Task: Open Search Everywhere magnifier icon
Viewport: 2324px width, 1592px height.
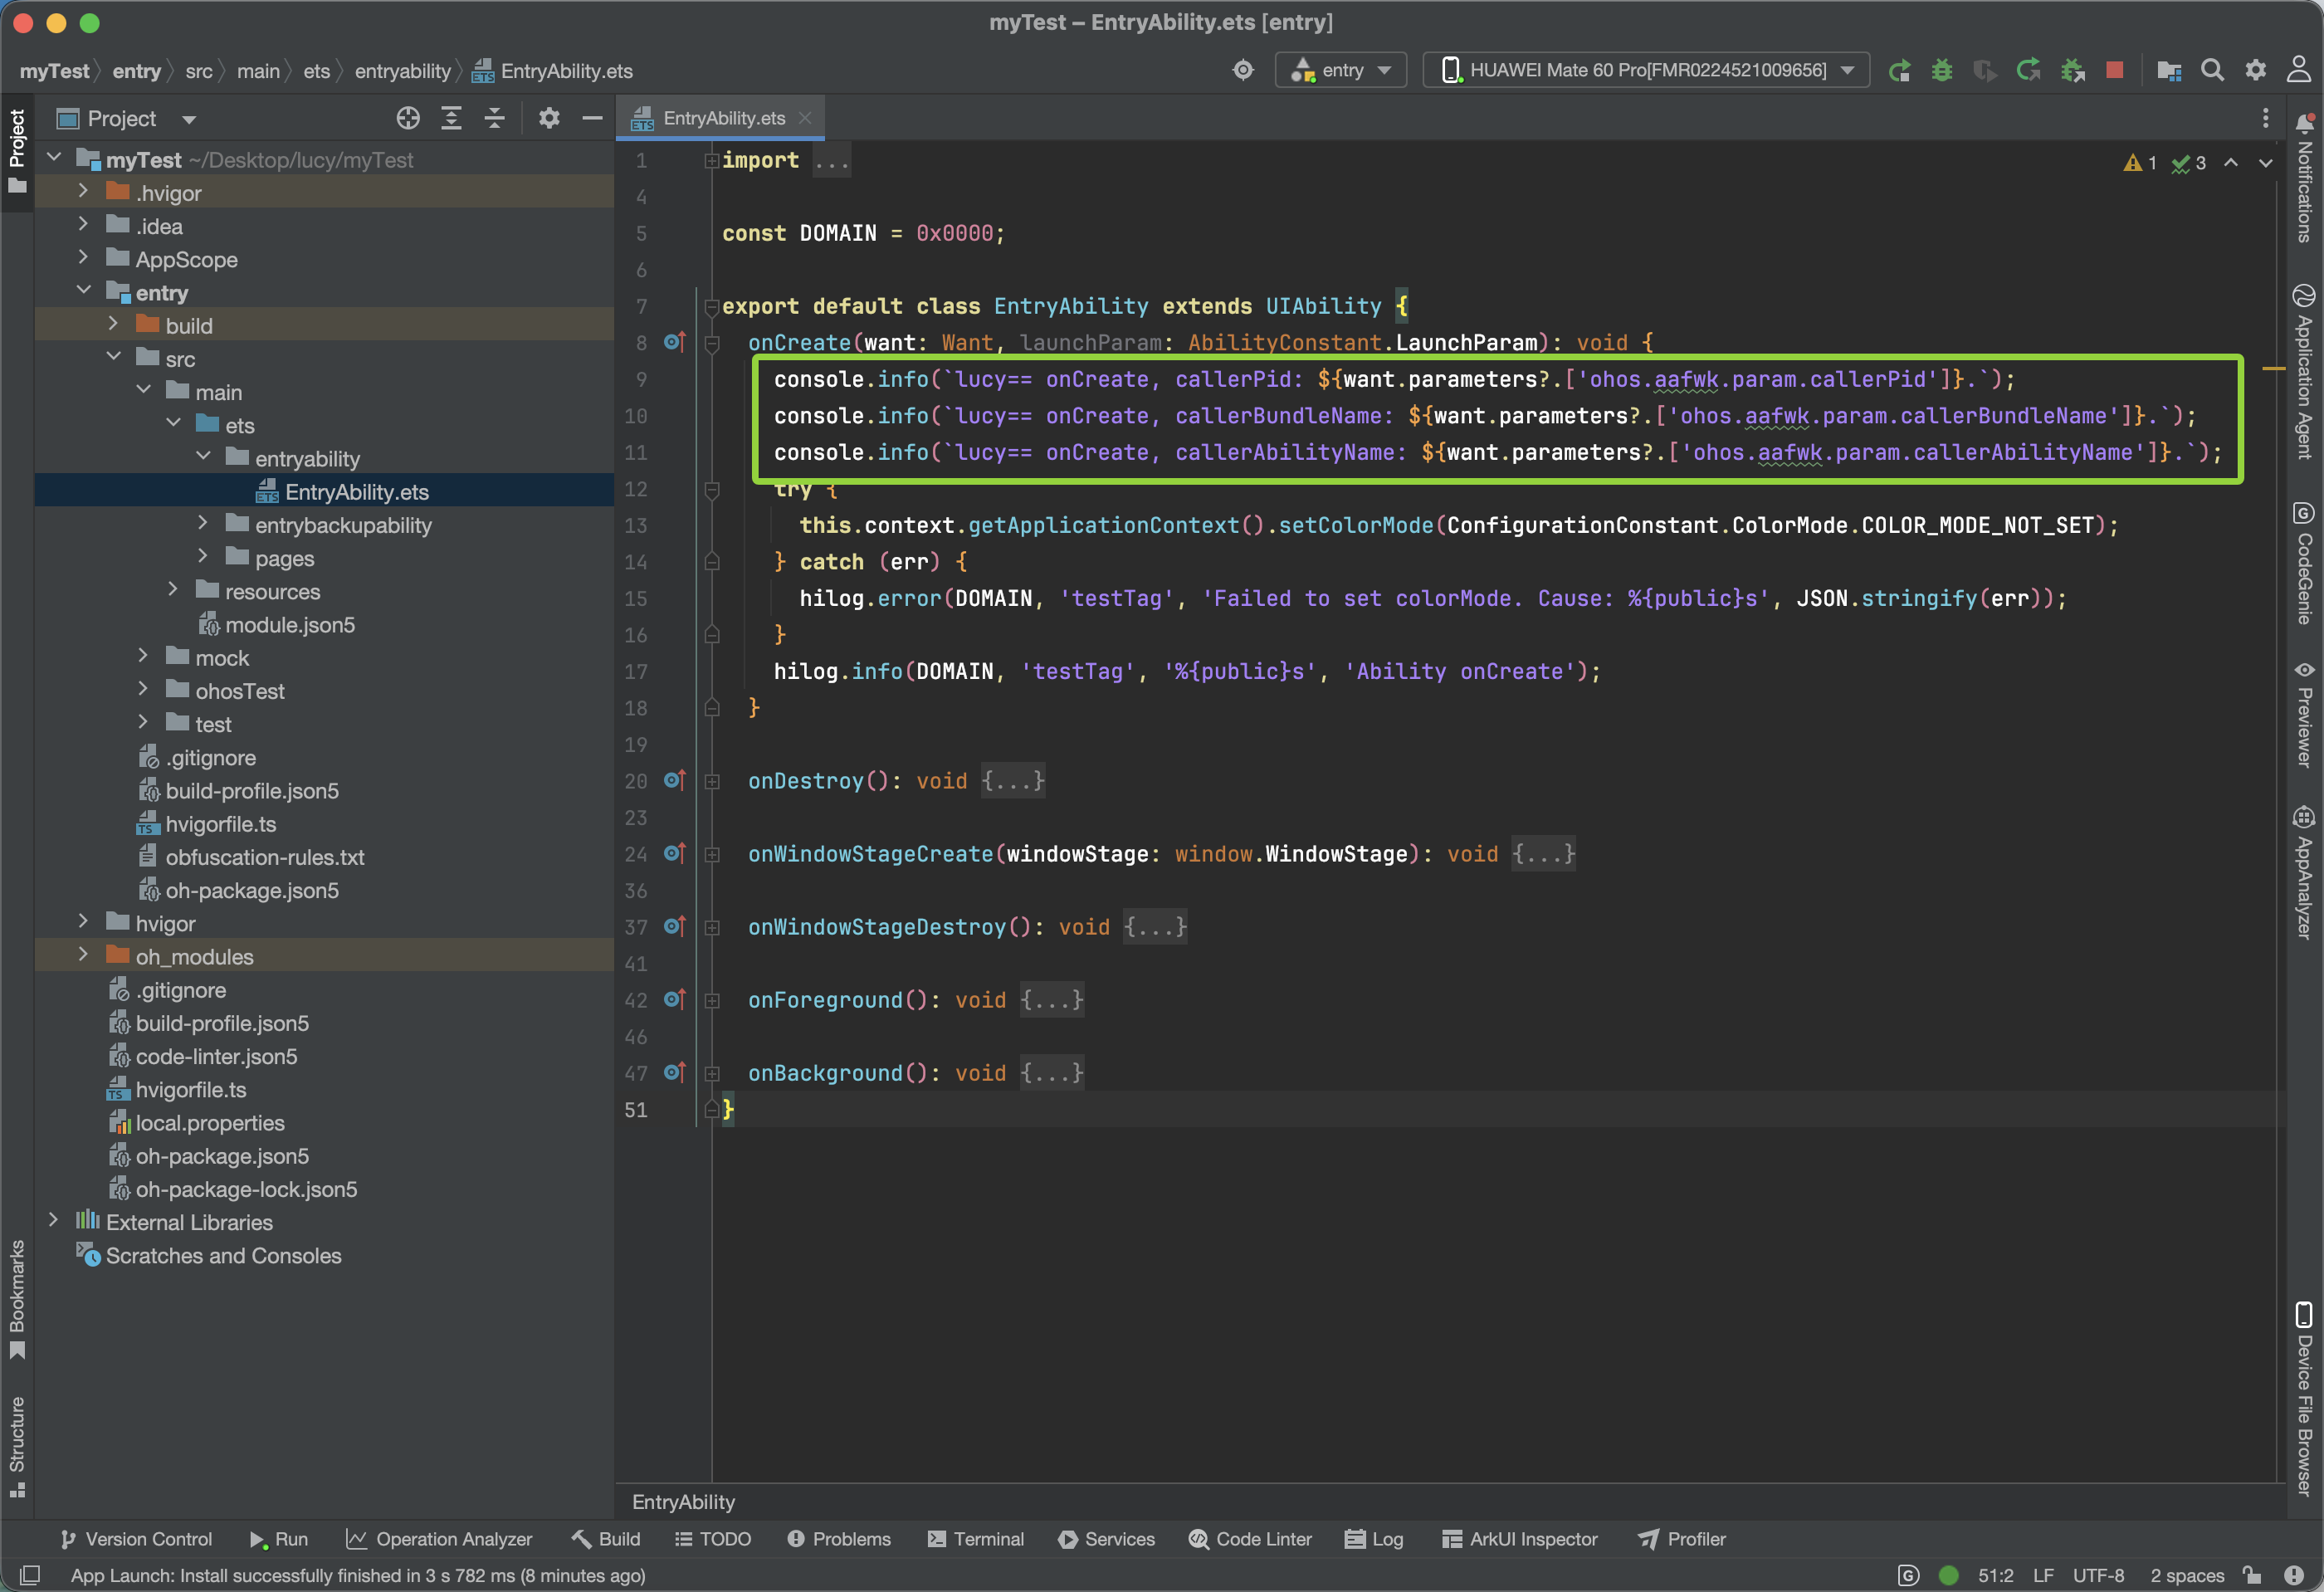Action: click(x=2212, y=70)
